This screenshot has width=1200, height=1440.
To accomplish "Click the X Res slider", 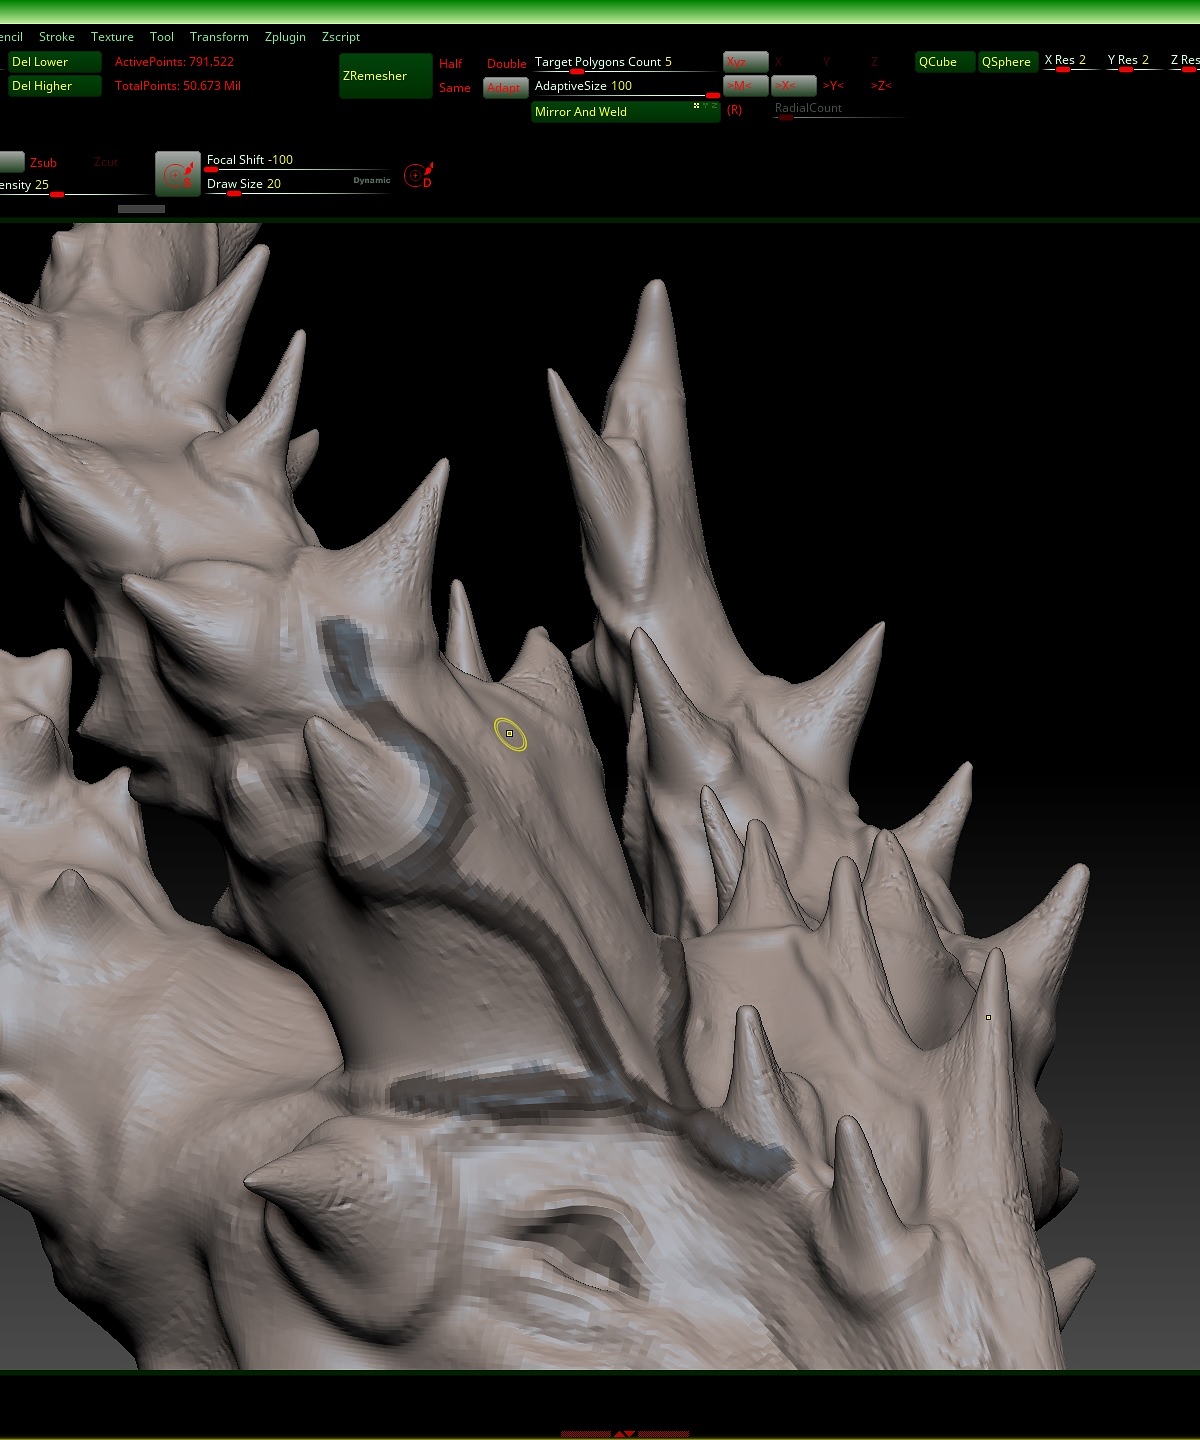I will tap(1070, 62).
